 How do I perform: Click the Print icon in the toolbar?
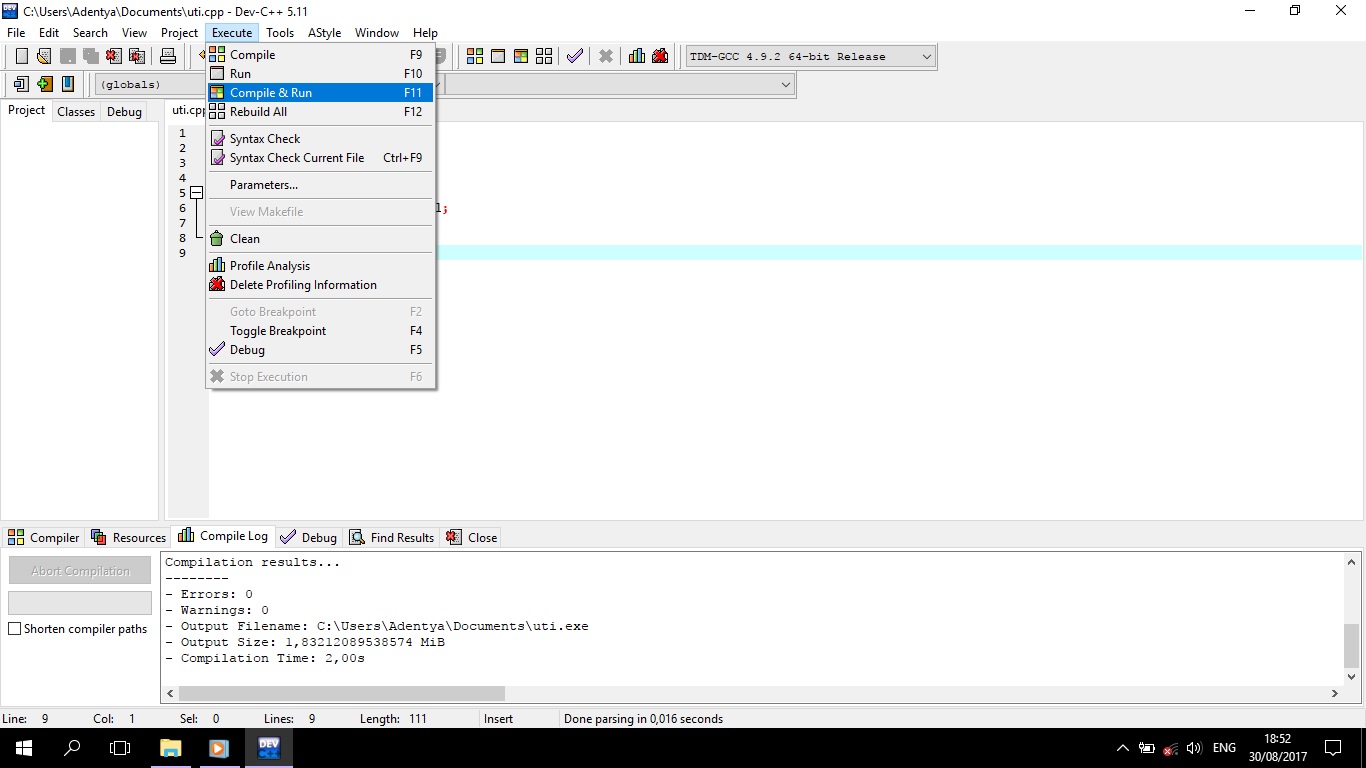coord(168,56)
